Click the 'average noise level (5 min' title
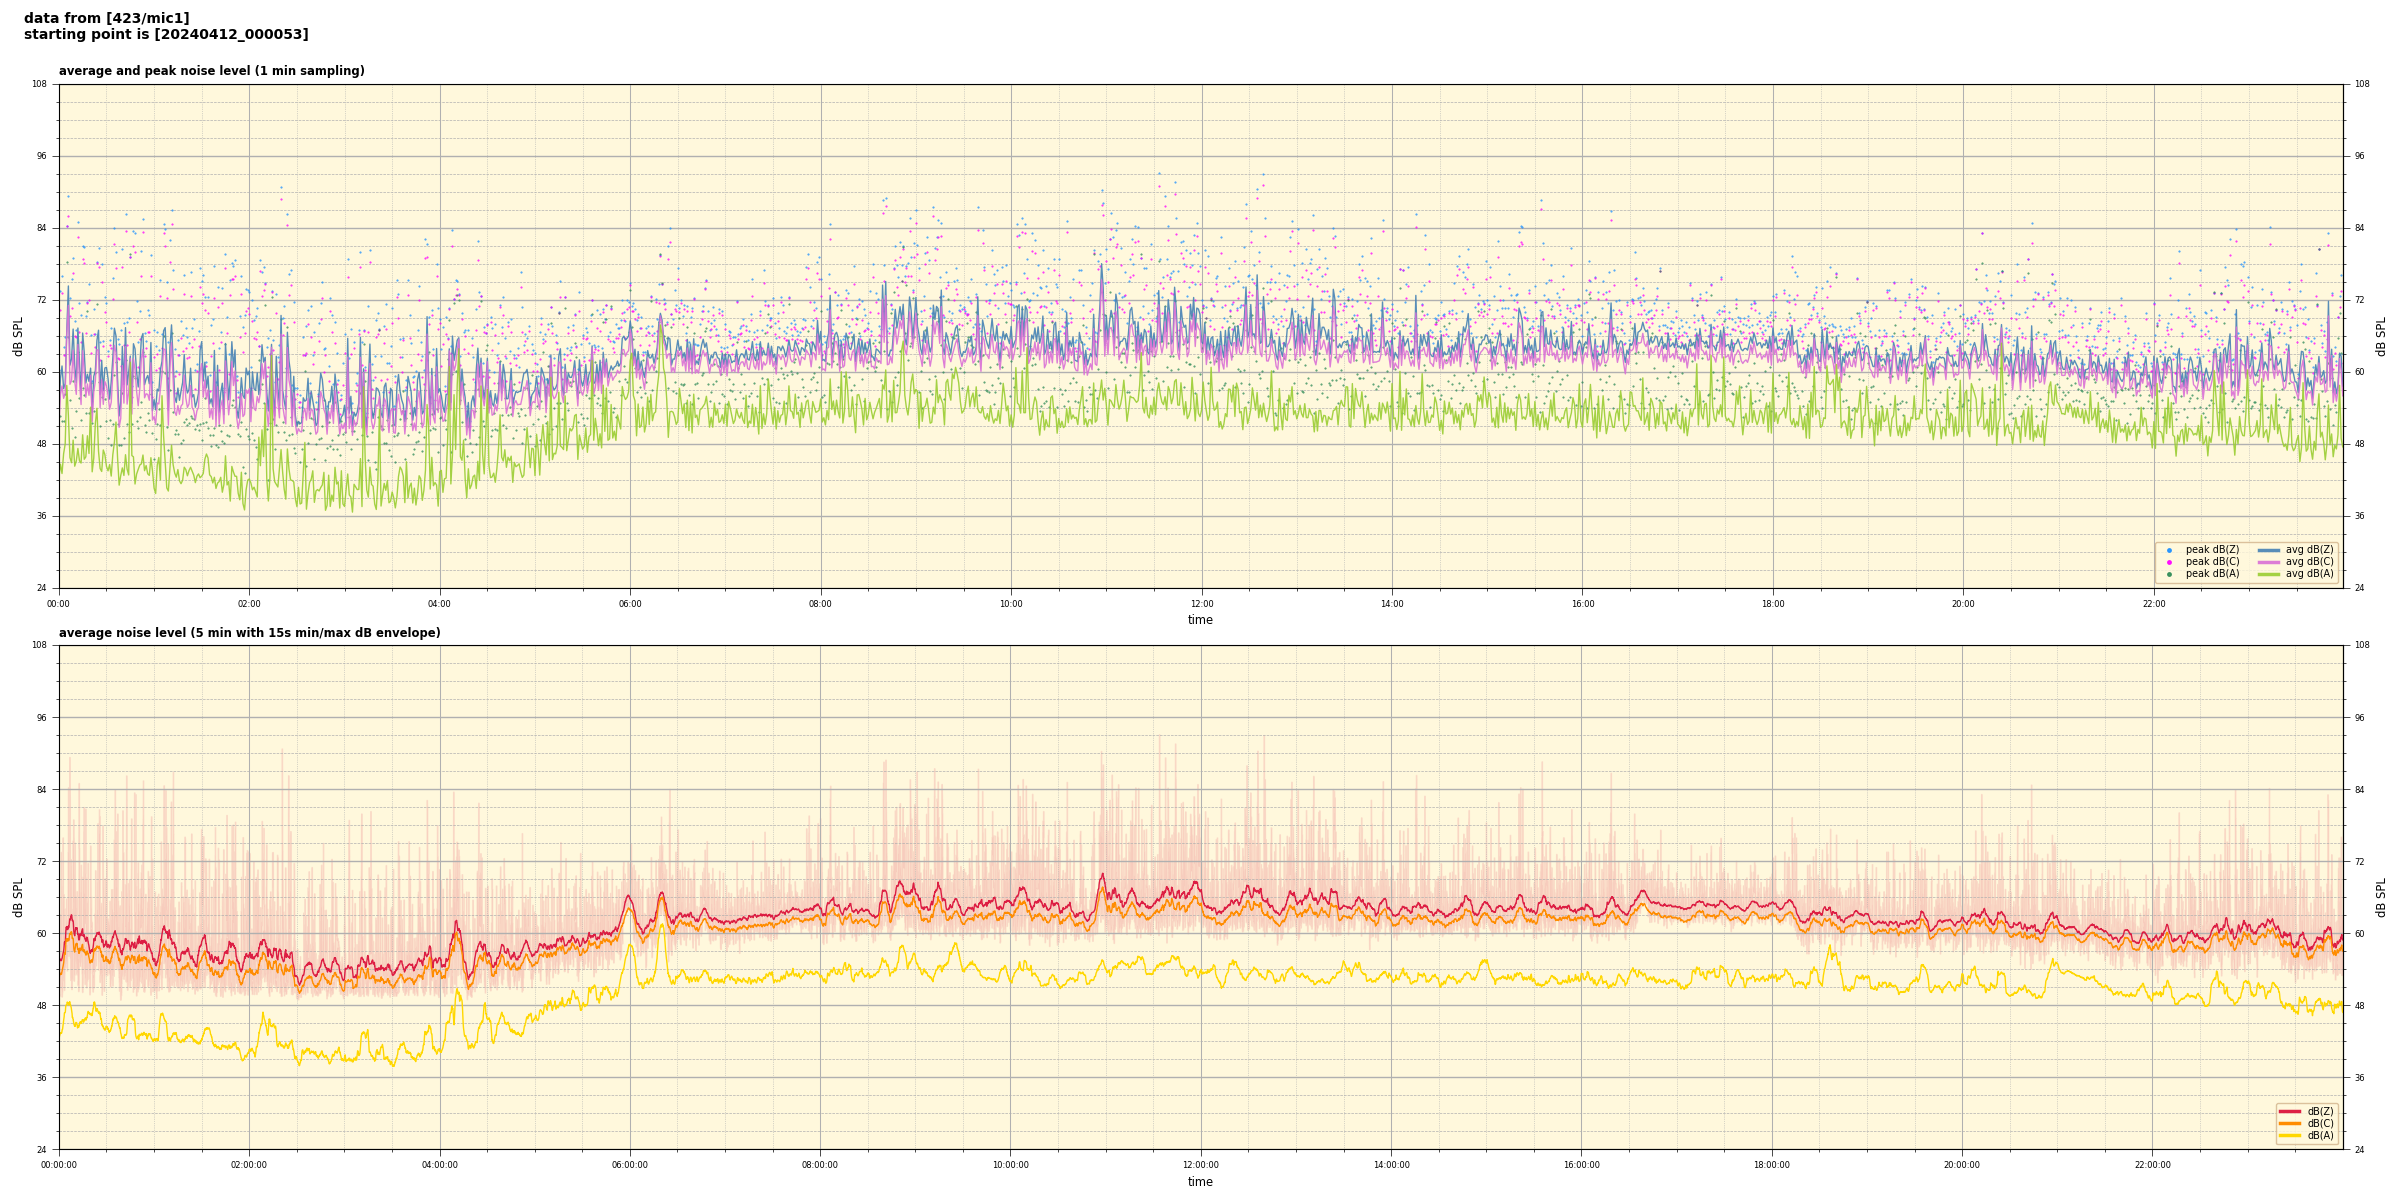Screen dimensions: 2400x1200 pos(249,633)
